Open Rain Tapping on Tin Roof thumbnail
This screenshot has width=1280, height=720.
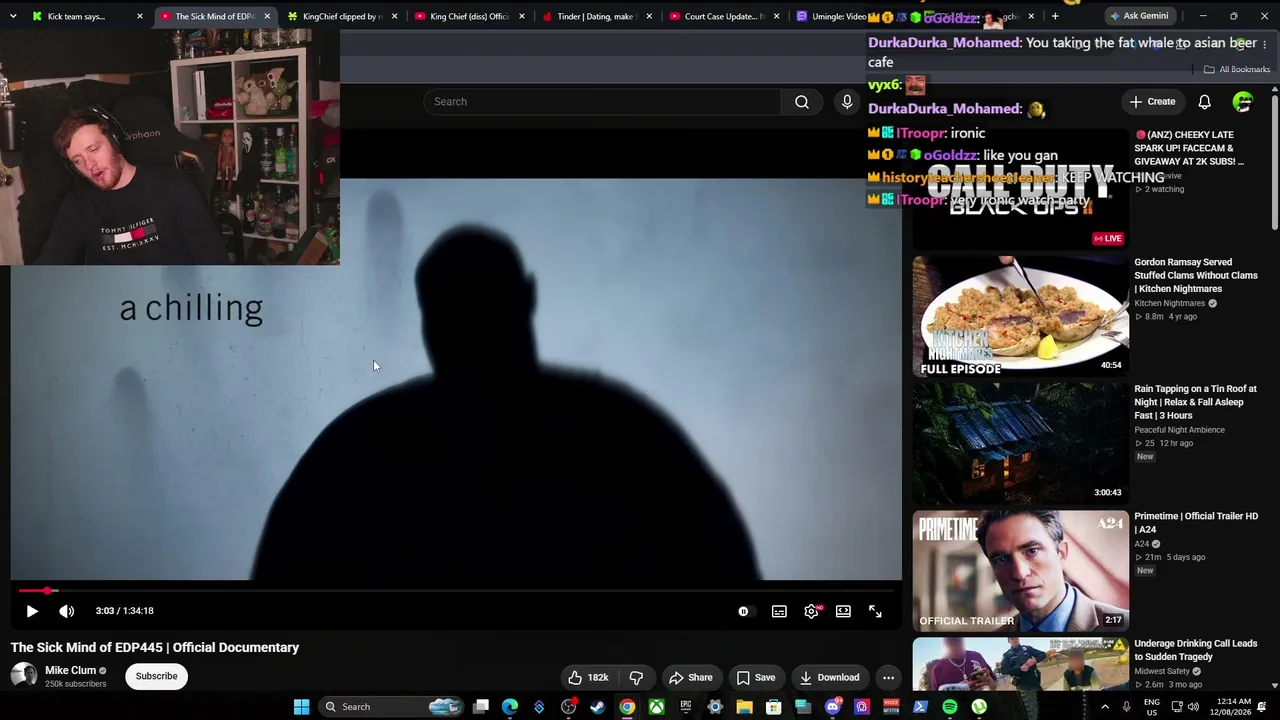pos(1020,443)
